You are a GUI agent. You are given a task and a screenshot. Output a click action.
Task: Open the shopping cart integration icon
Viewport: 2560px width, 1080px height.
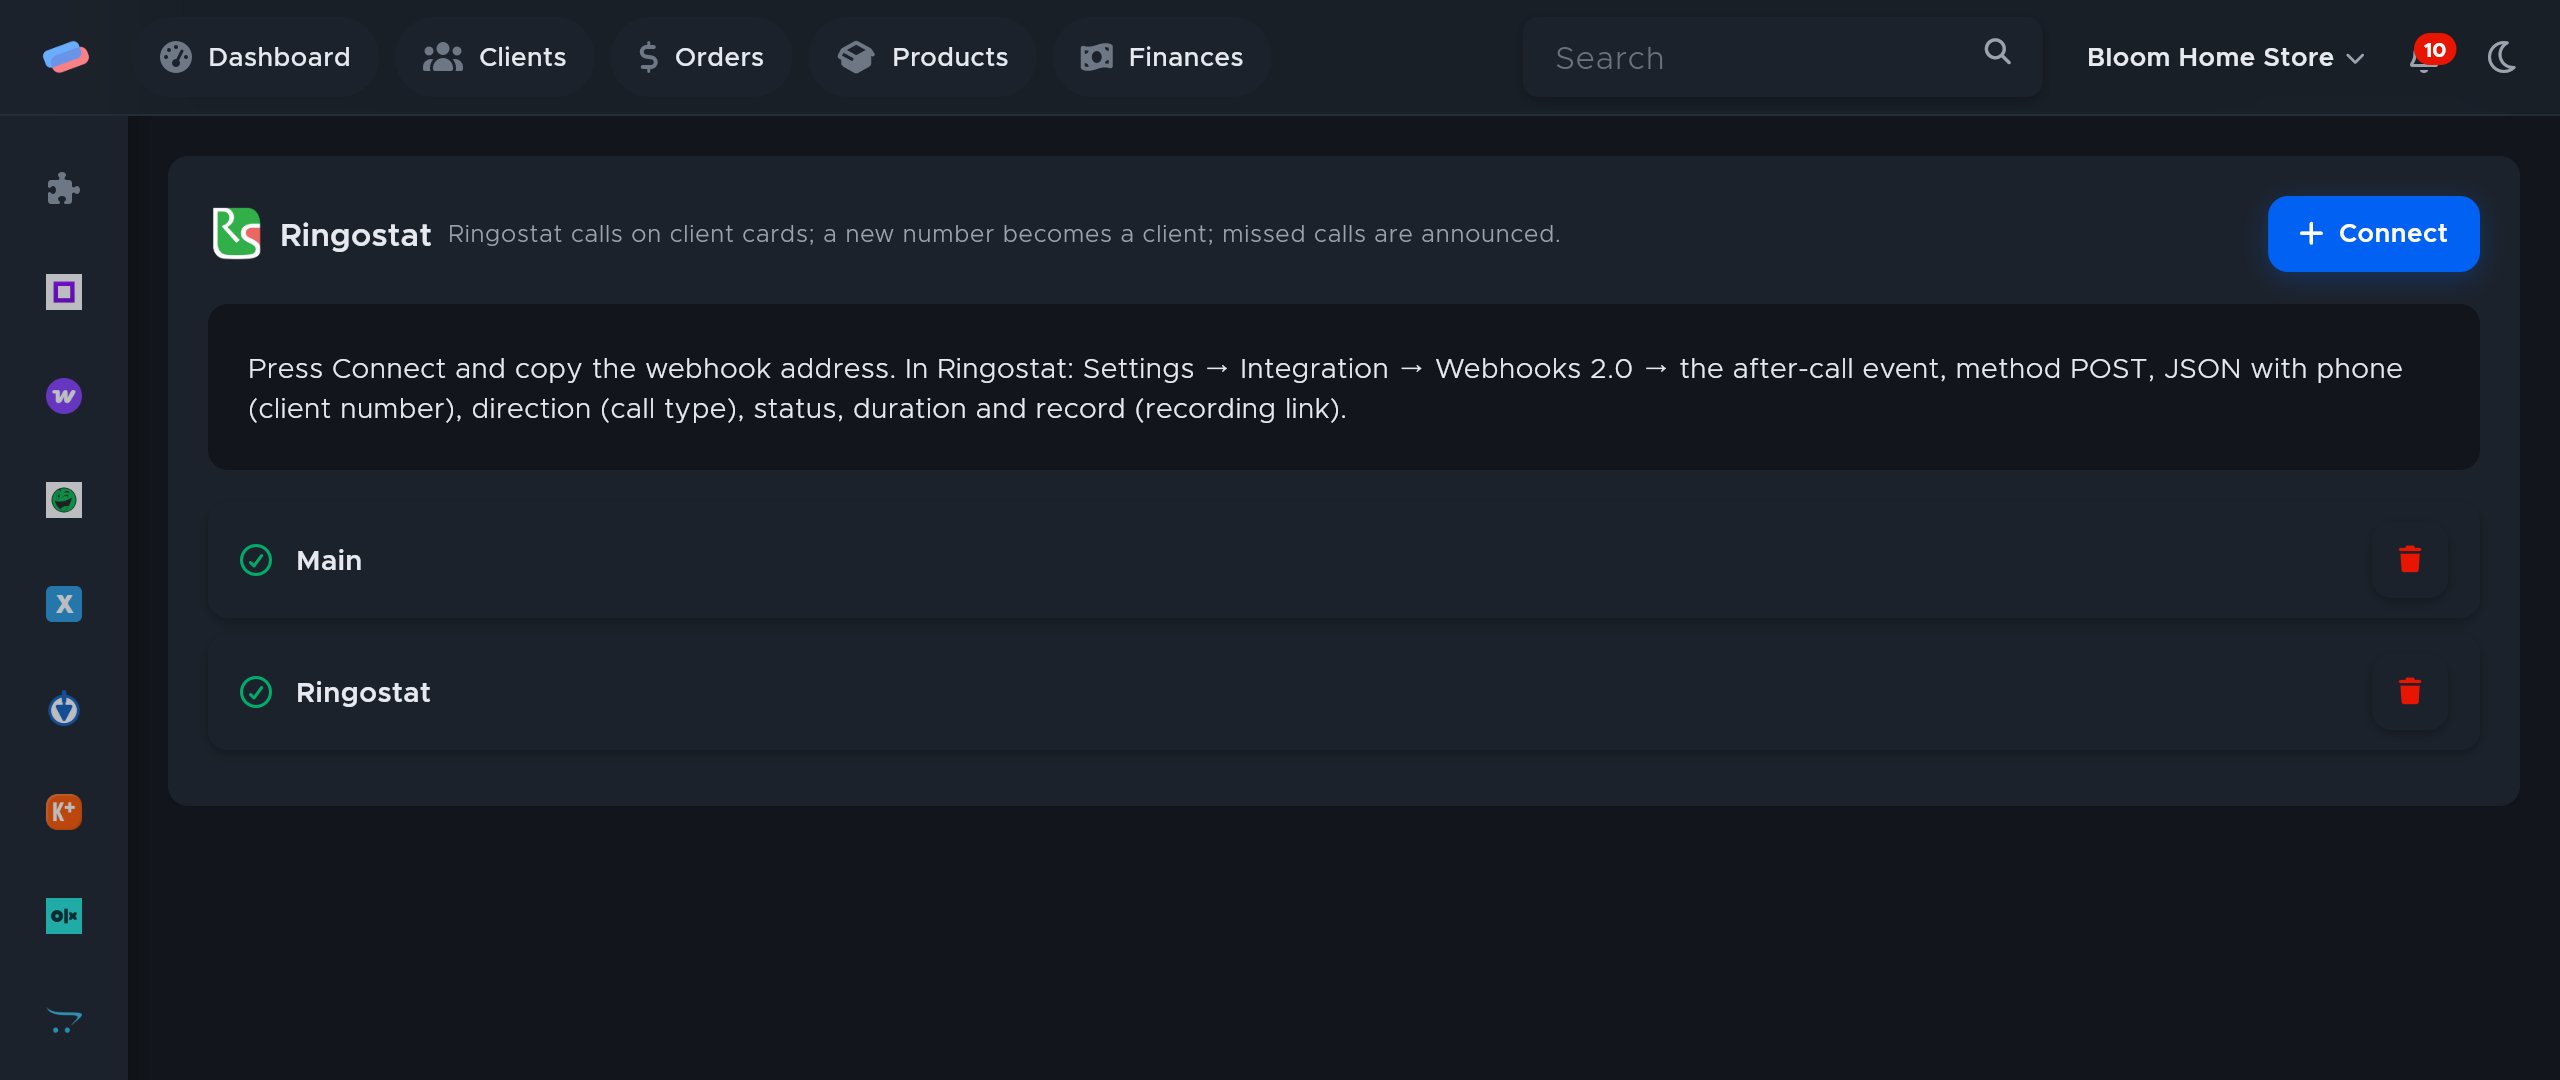point(63,1020)
